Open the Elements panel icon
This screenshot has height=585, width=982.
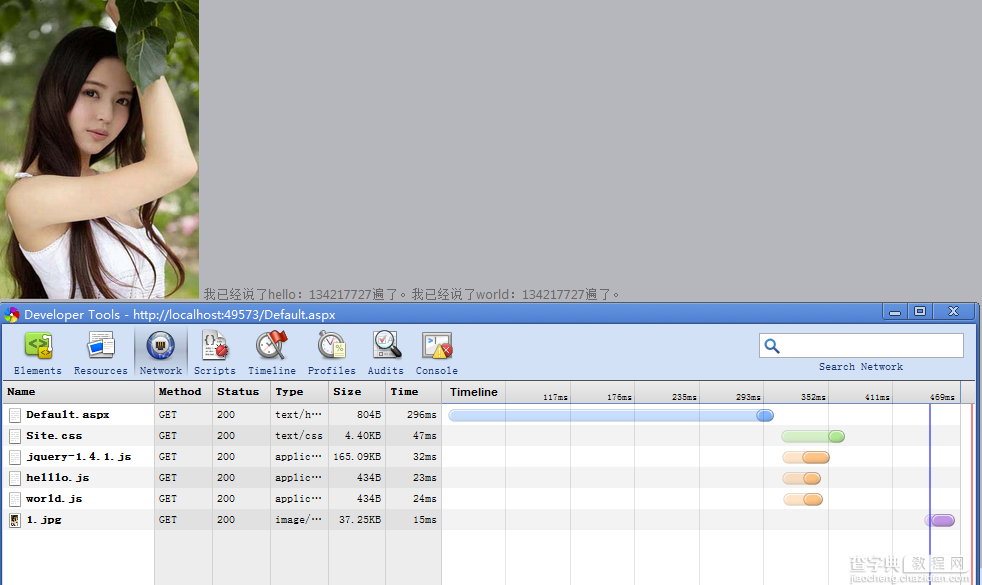(38, 346)
